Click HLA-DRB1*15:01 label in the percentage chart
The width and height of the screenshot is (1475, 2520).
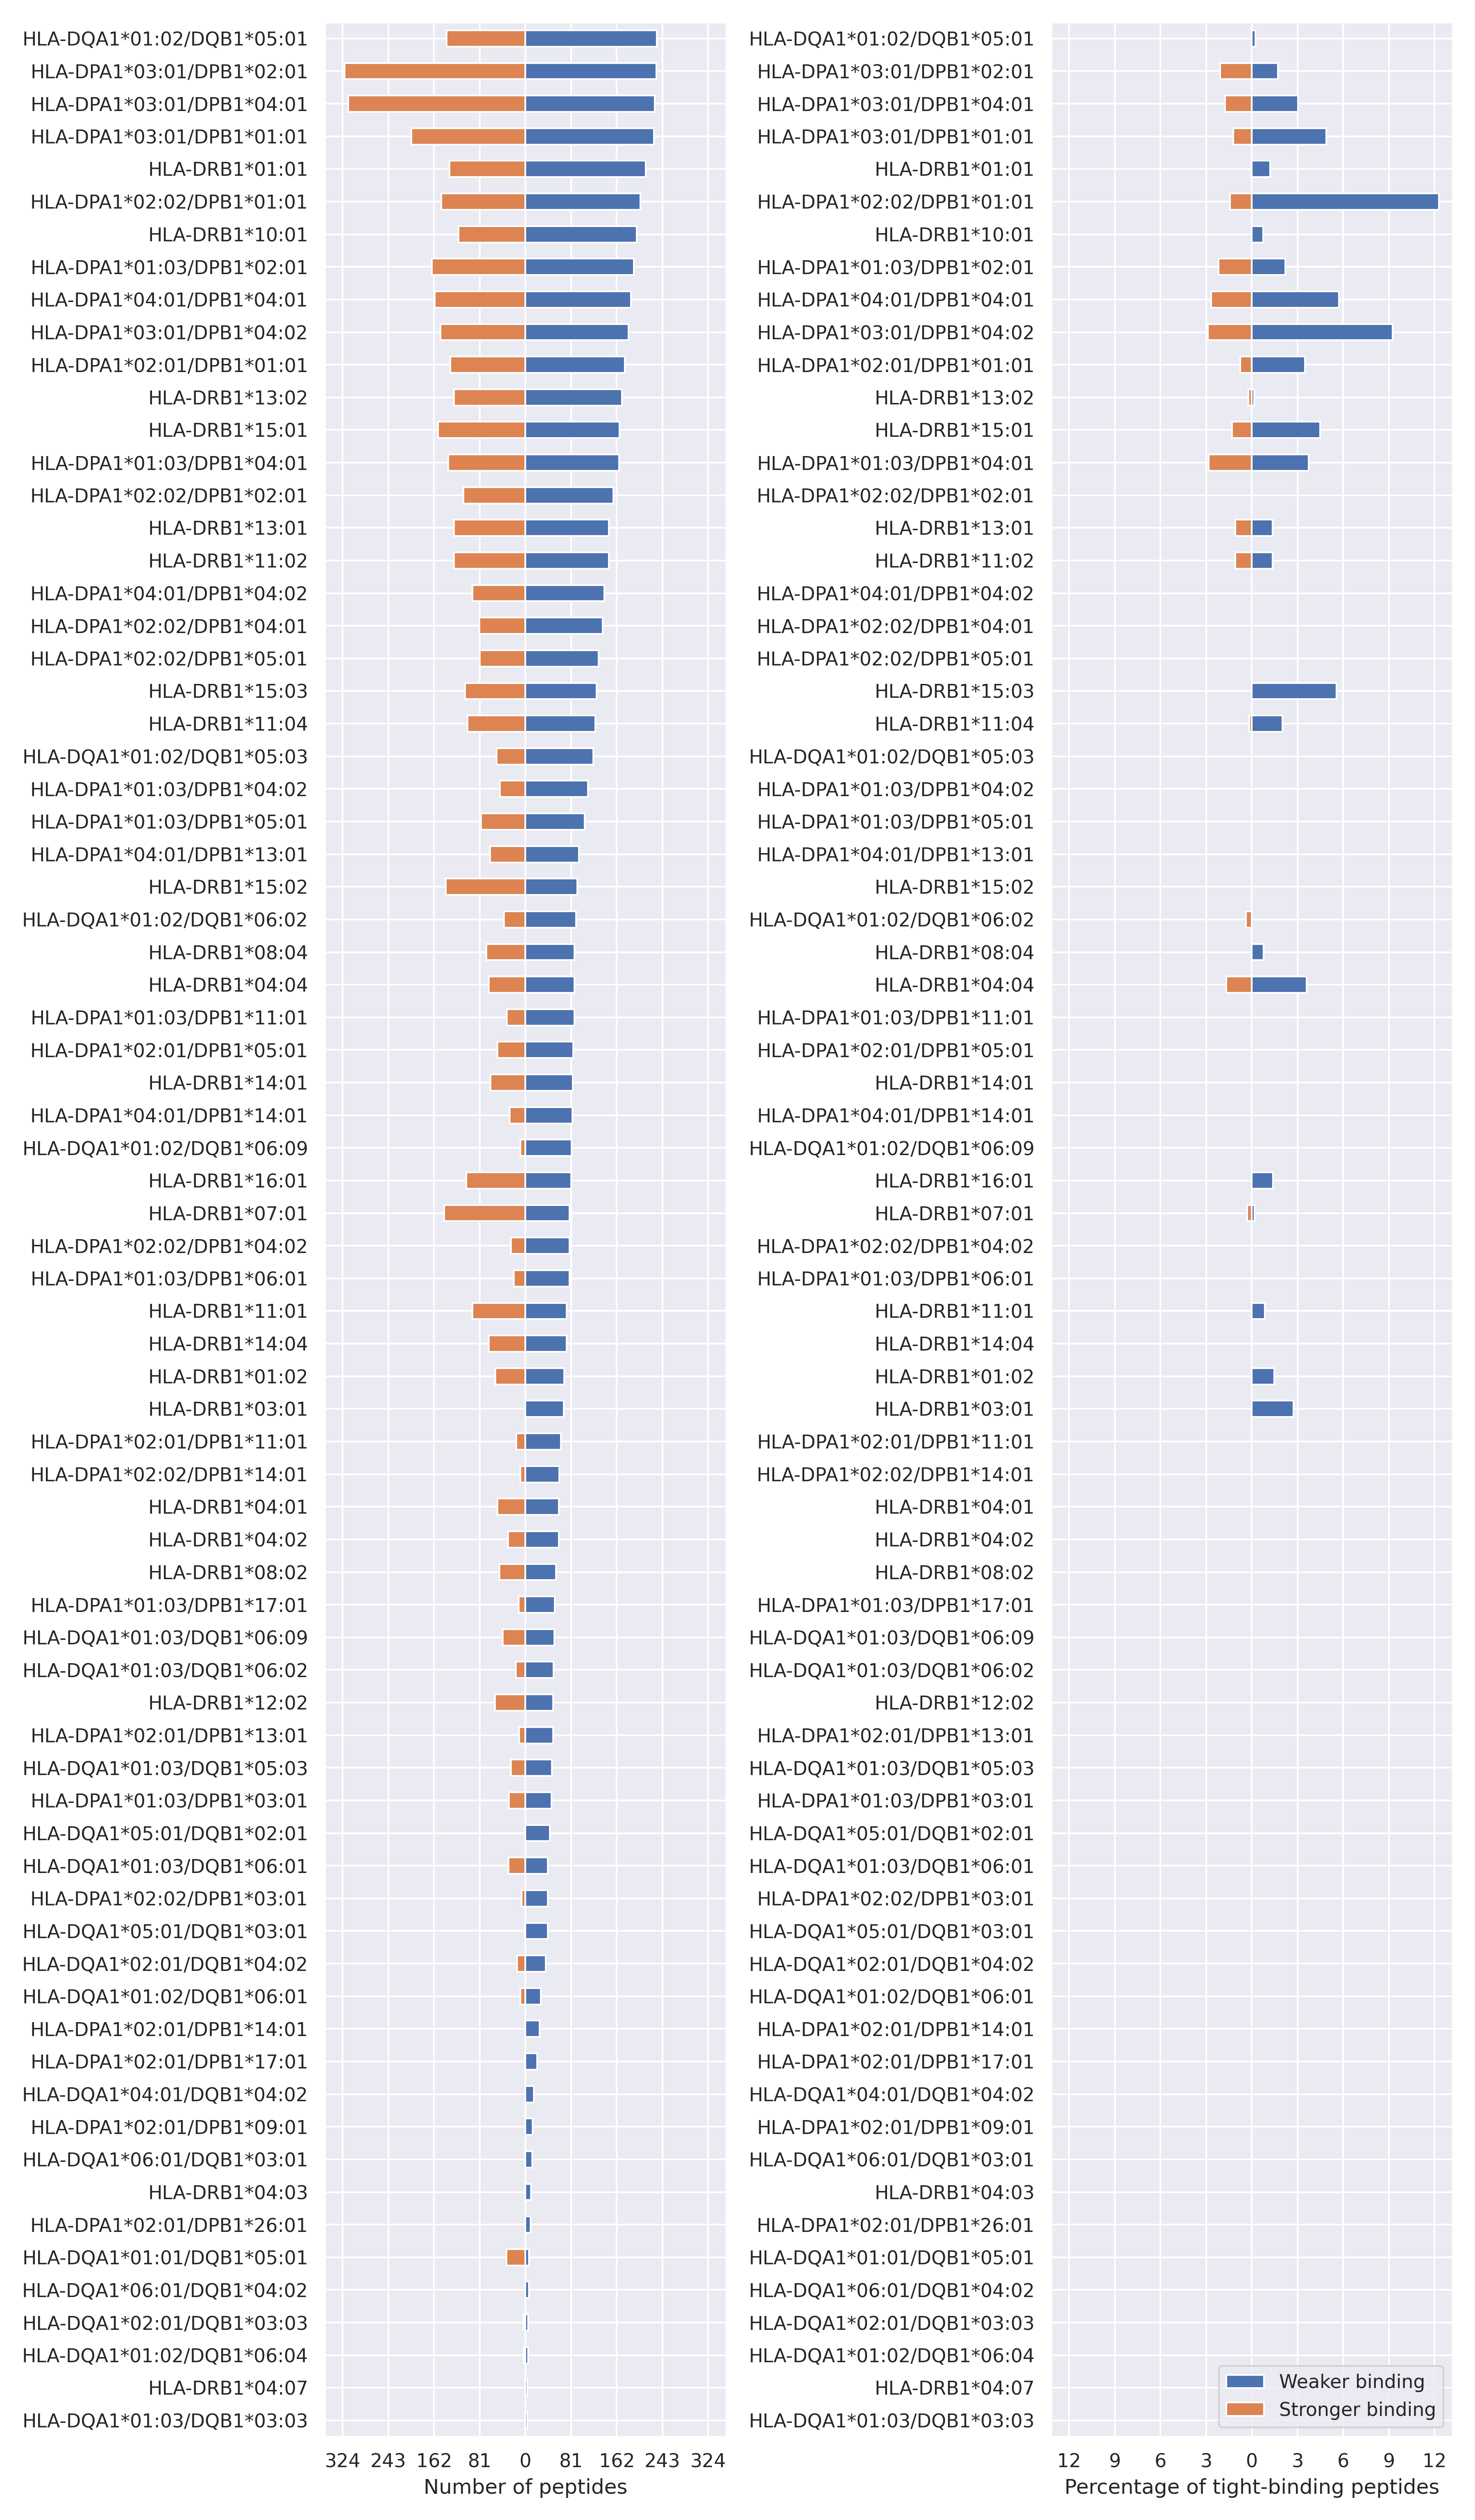[954, 430]
